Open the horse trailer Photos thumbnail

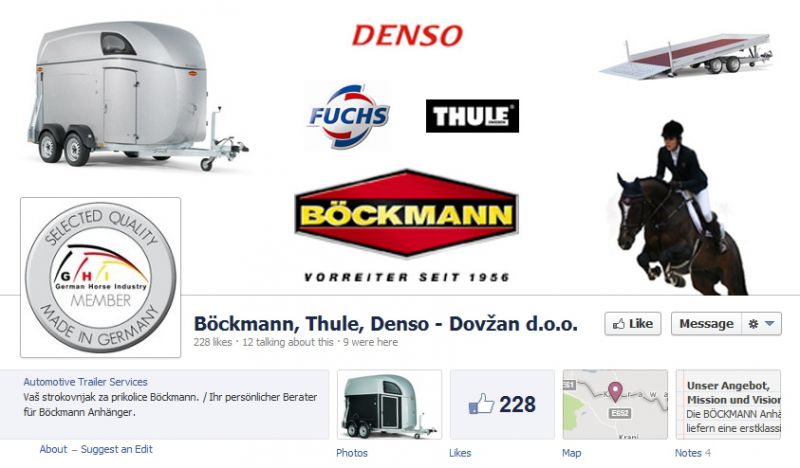[389, 405]
